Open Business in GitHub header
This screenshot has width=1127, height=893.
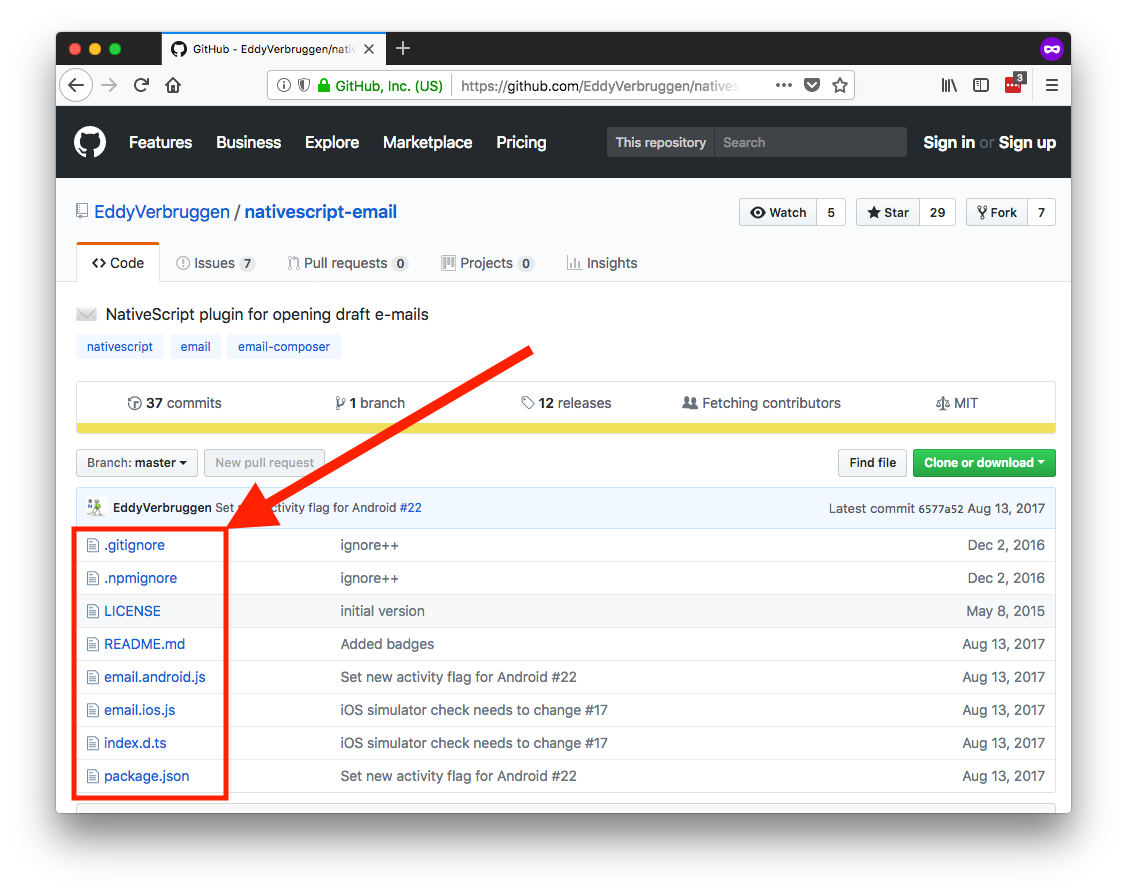coord(249,142)
